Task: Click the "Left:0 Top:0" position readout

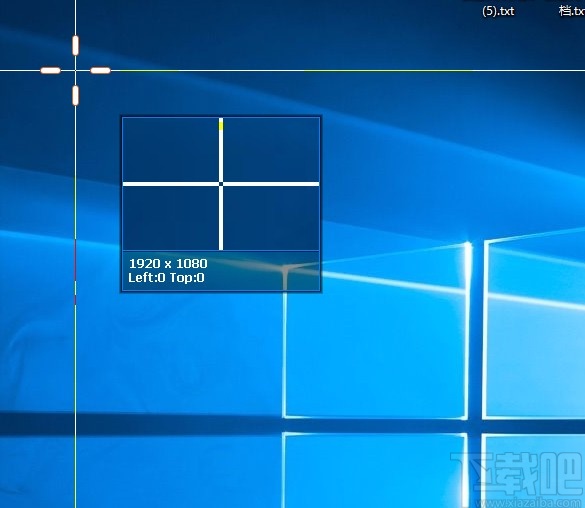Action: (166, 278)
